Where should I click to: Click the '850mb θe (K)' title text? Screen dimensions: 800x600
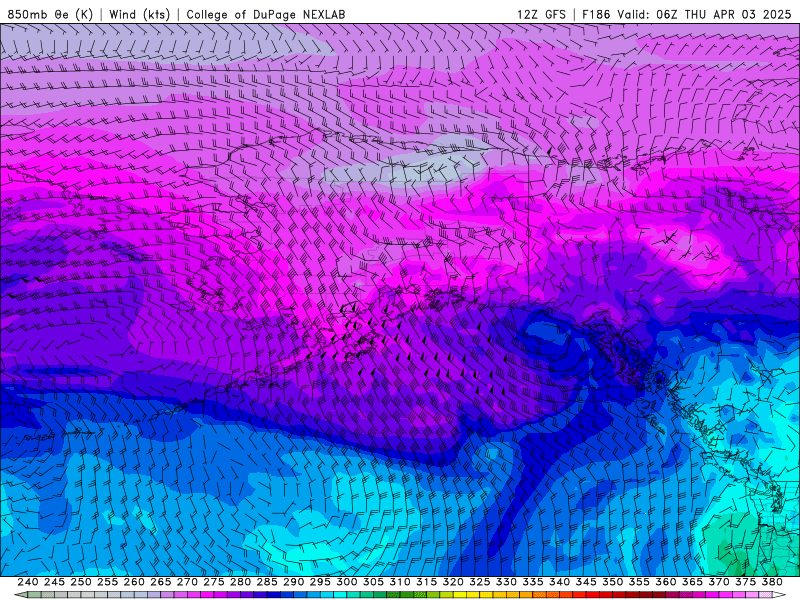point(49,14)
